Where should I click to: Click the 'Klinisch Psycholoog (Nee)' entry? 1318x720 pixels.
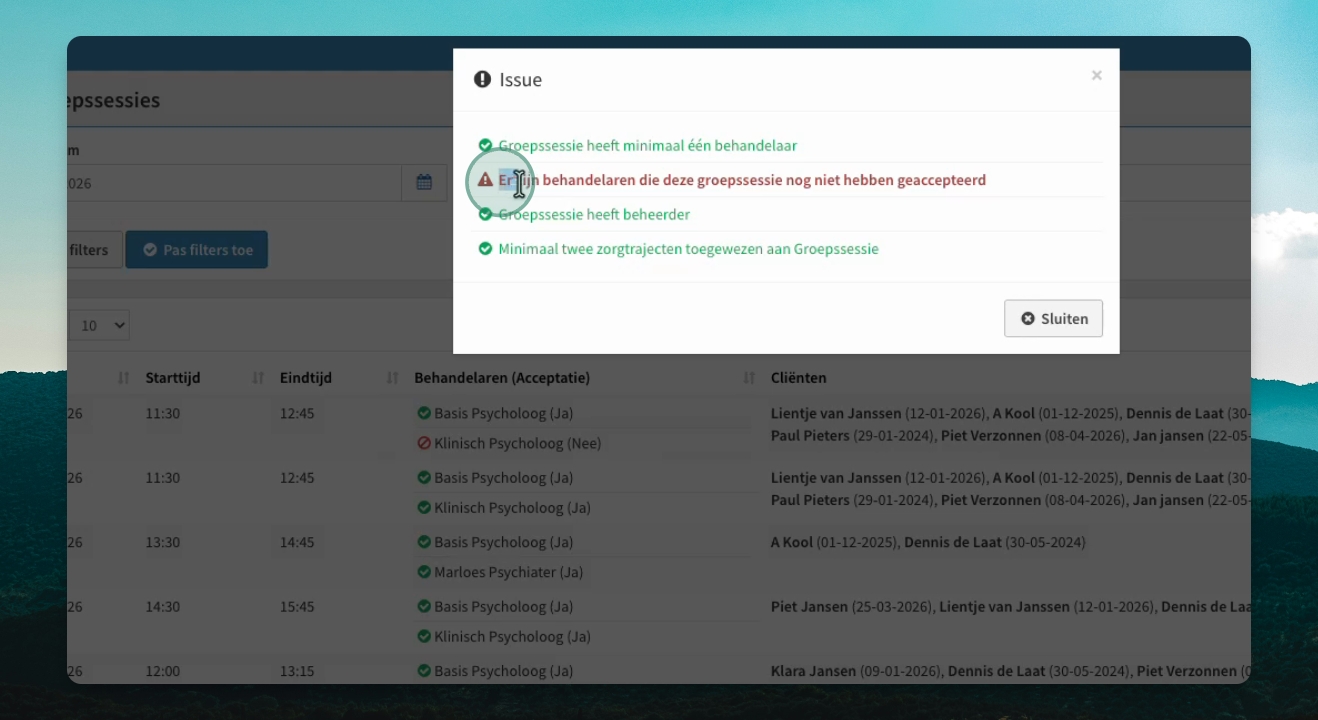click(x=517, y=443)
